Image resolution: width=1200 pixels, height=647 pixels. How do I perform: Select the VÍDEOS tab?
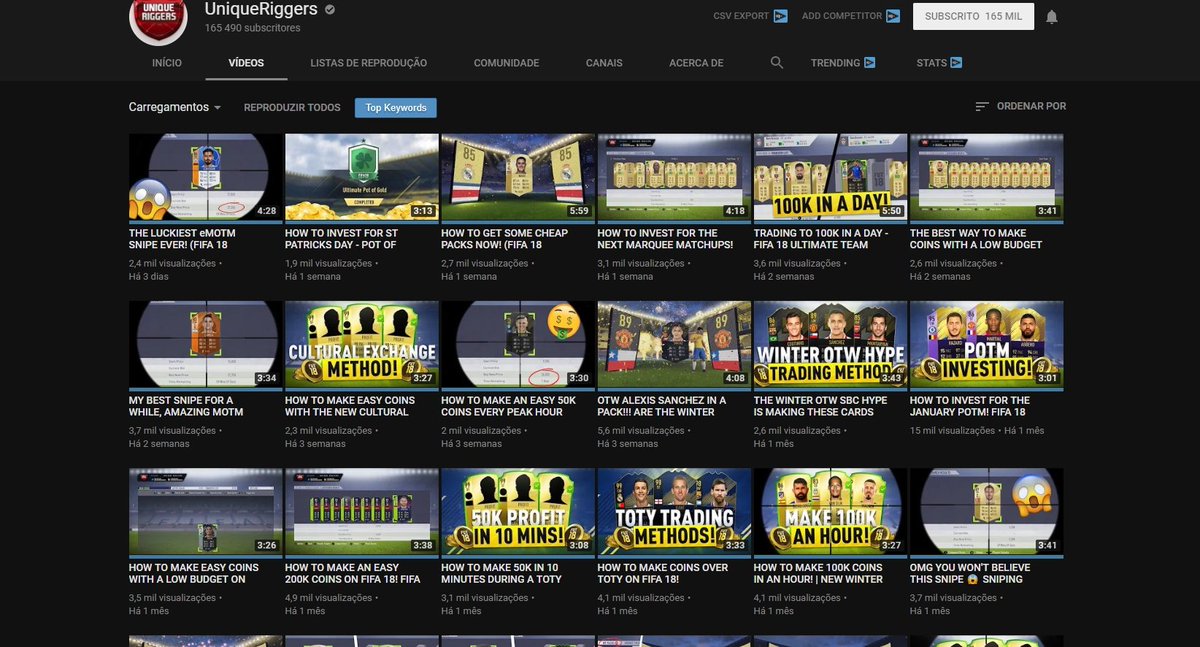tap(246, 63)
